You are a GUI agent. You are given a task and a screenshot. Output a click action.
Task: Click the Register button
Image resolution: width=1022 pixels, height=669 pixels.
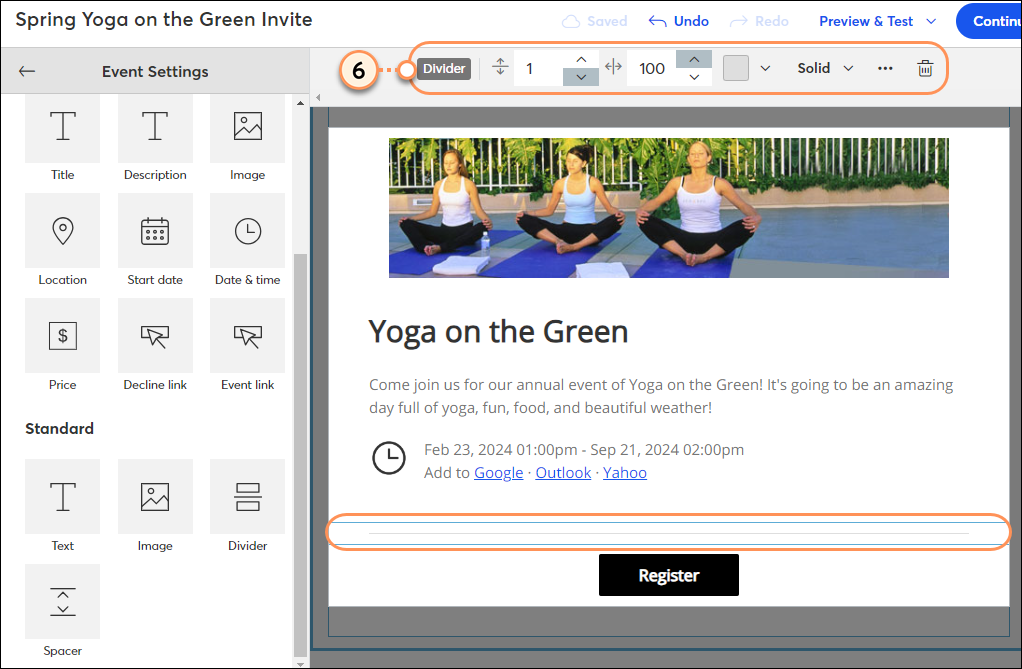tap(669, 575)
